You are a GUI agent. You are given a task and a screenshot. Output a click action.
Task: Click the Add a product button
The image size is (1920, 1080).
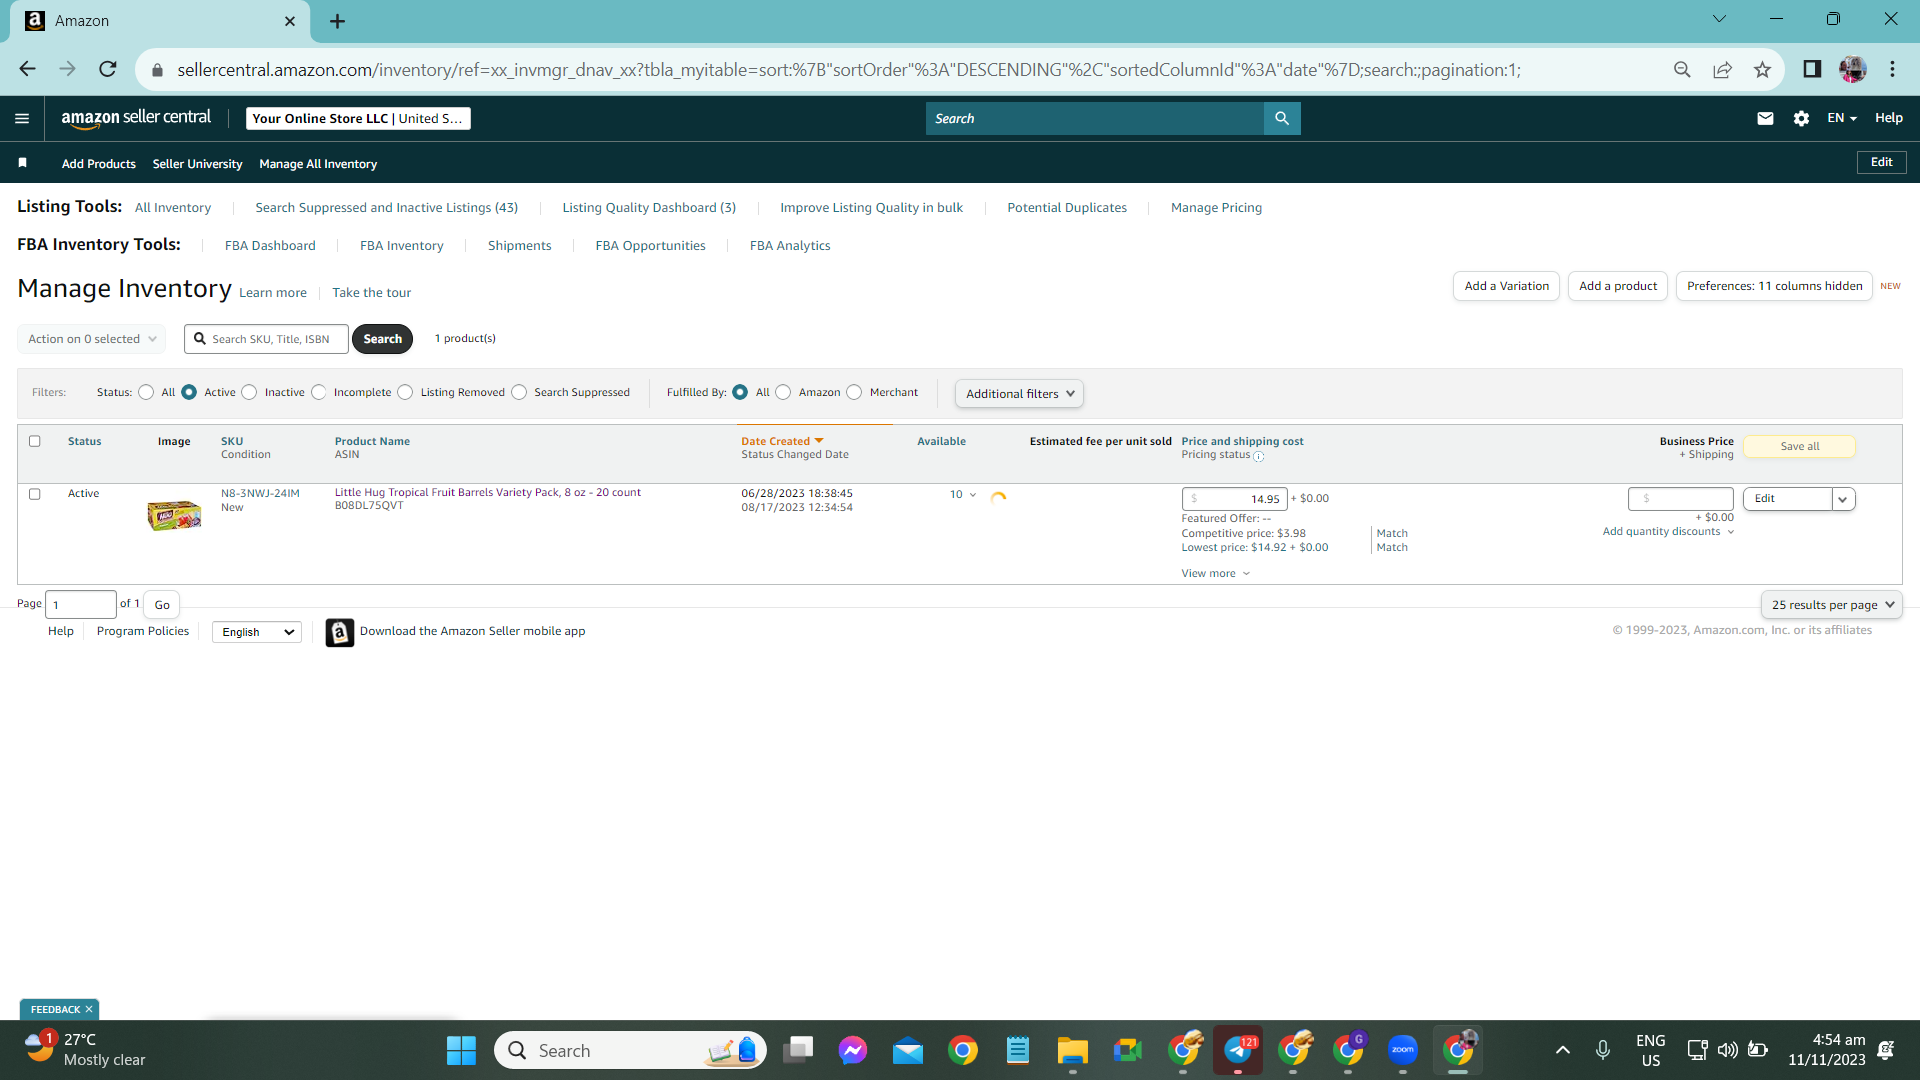1618,286
